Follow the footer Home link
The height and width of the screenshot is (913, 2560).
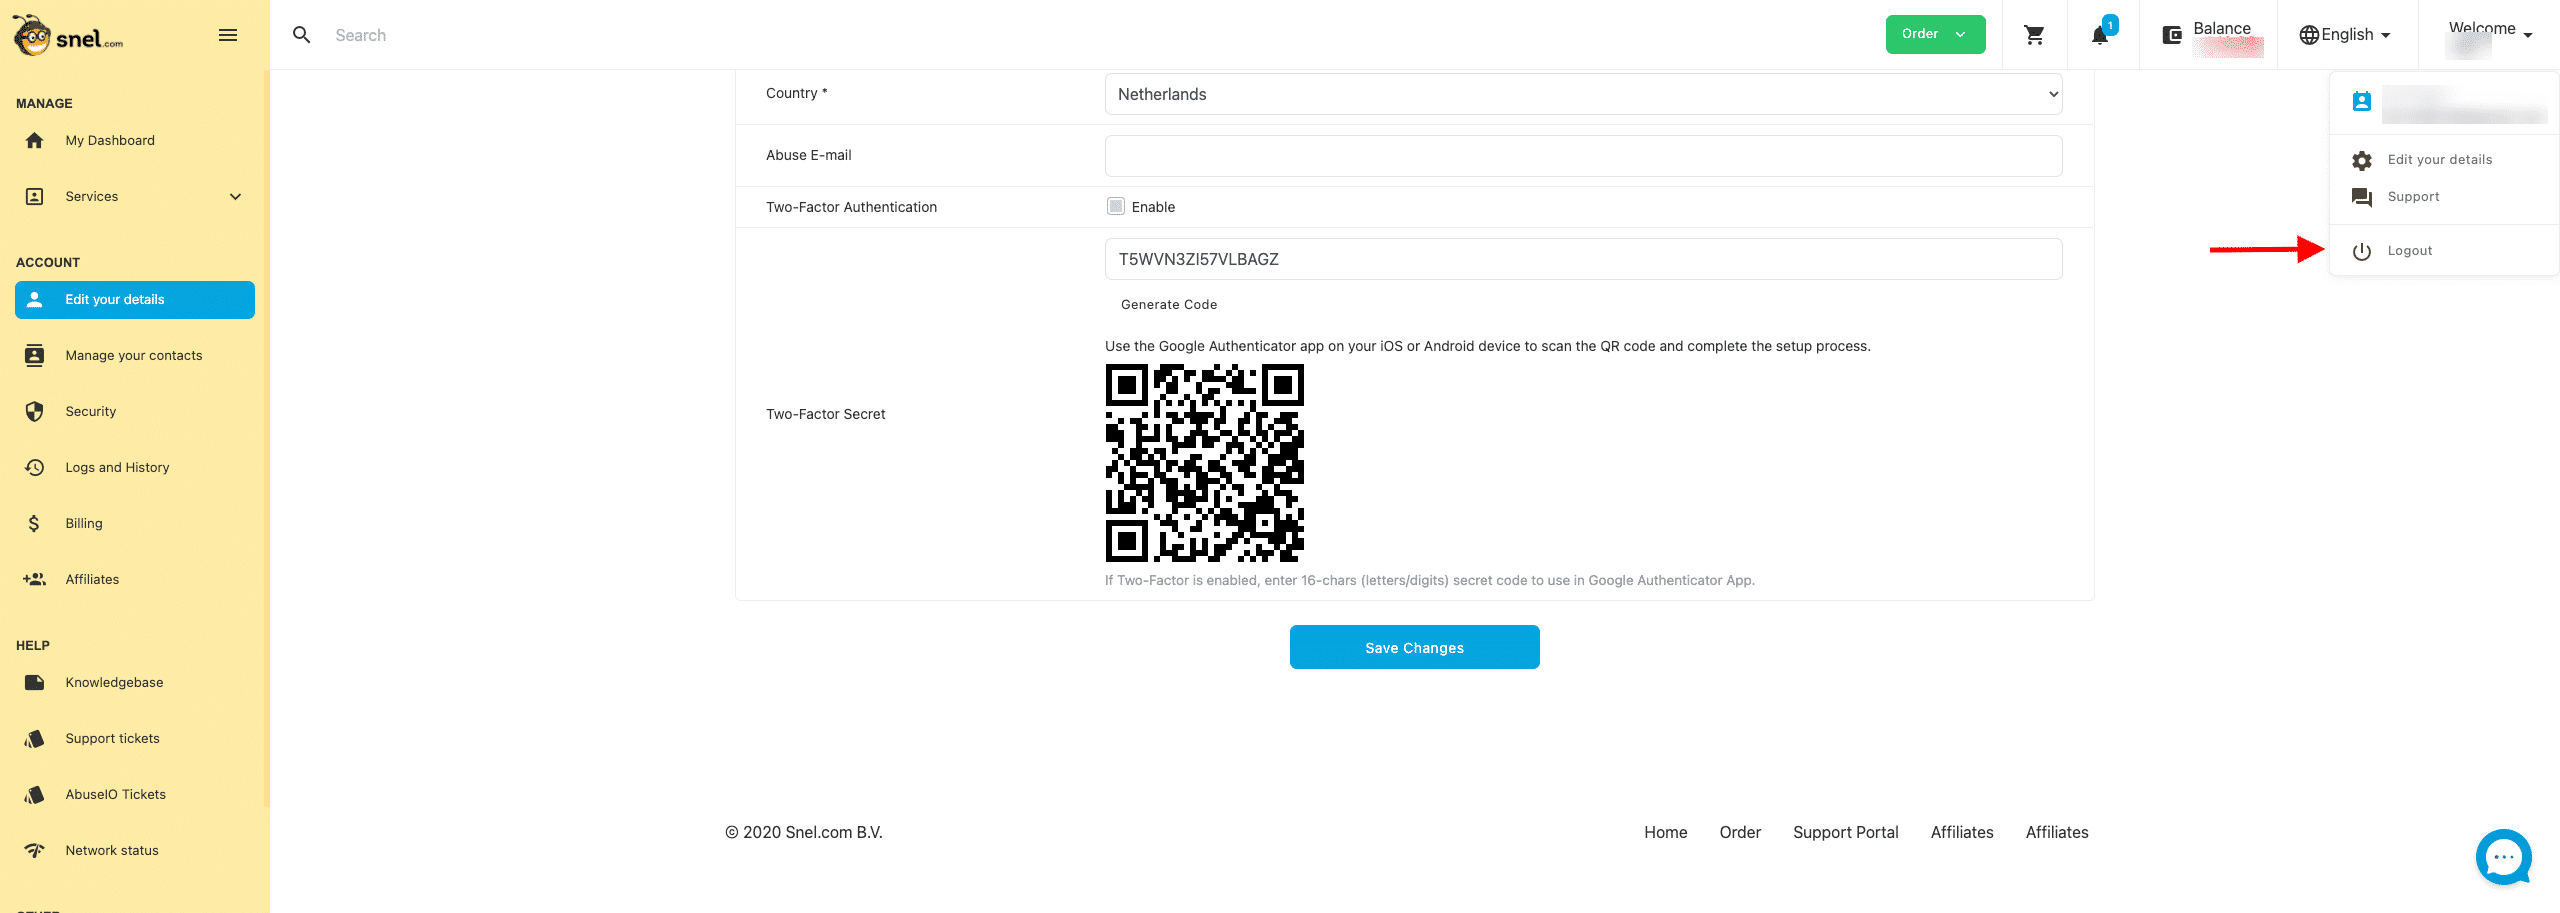(1665, 832)
